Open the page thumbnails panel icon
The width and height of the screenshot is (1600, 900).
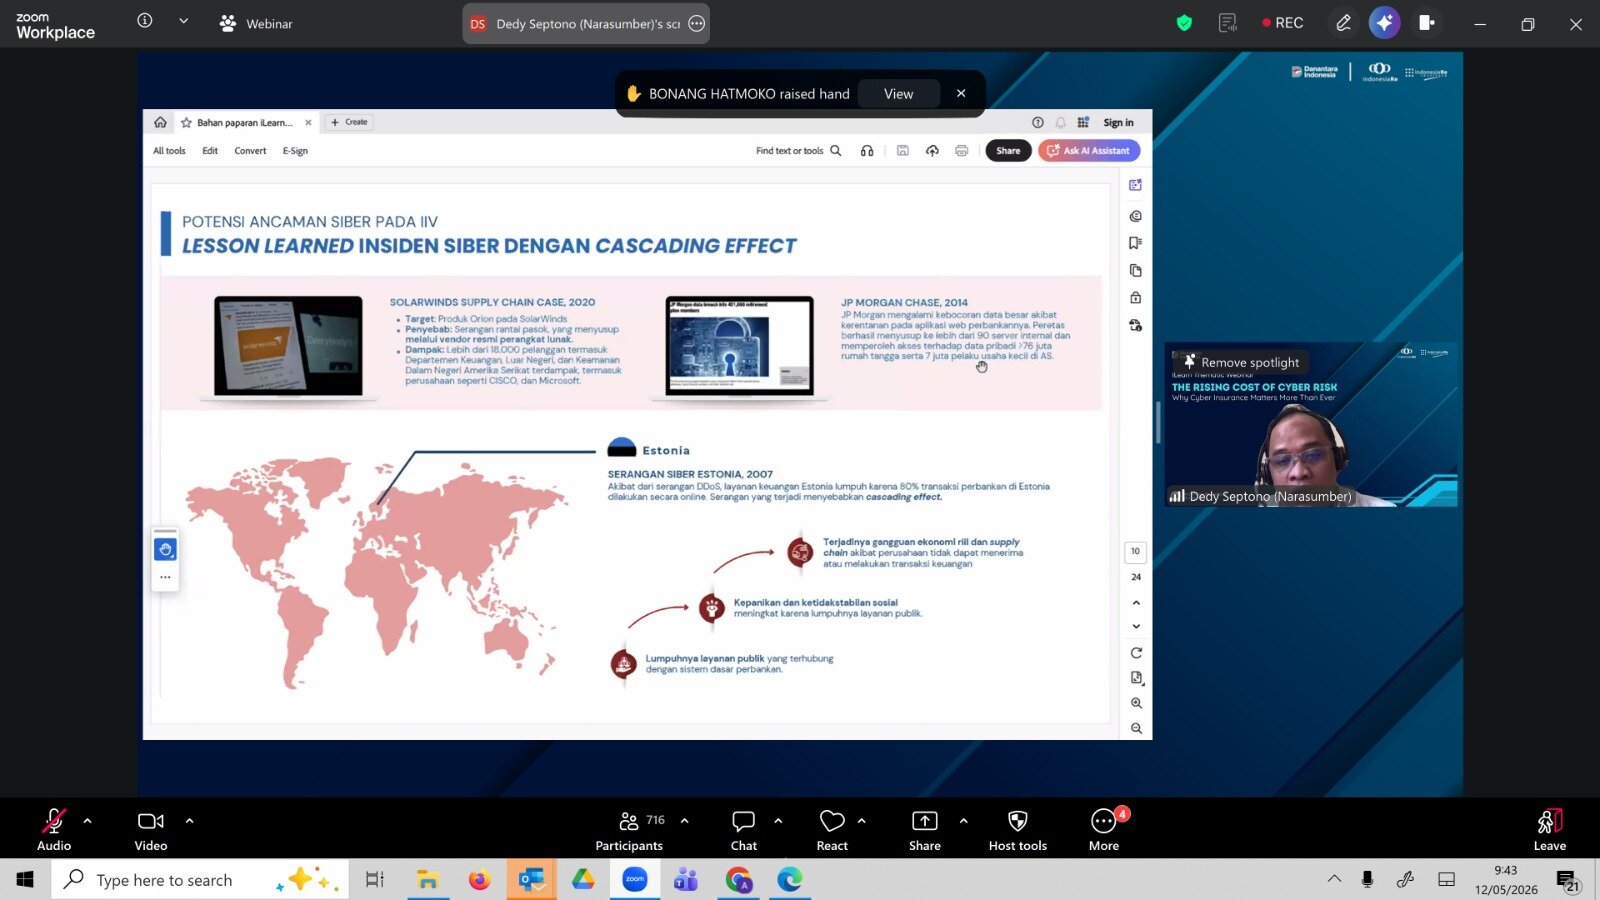[1136, 270]
